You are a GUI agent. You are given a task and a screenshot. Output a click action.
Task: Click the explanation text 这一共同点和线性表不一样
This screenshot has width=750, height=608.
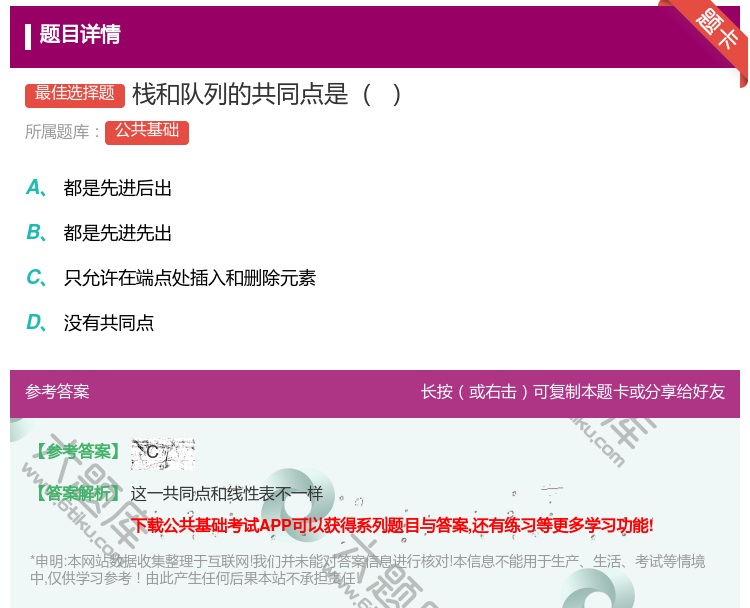pyautogui.click(x=227, y=494)
